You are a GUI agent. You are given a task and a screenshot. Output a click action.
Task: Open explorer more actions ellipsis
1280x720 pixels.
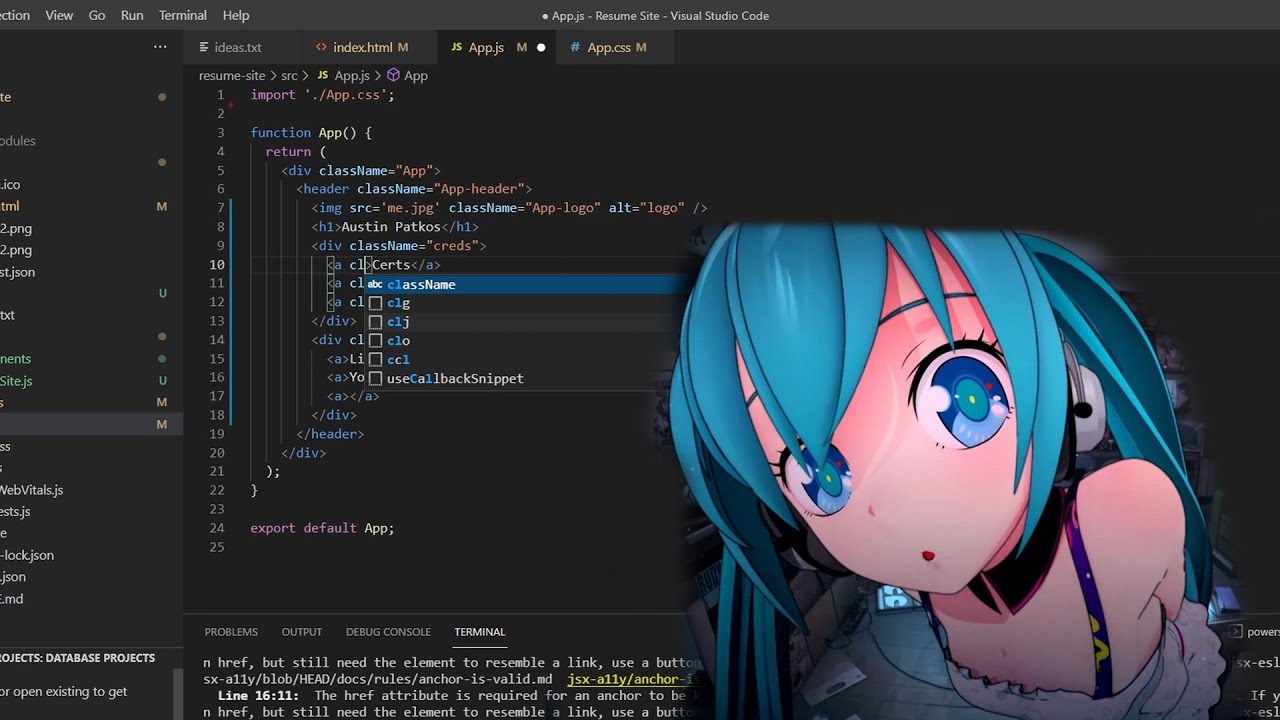pos(160,47)
